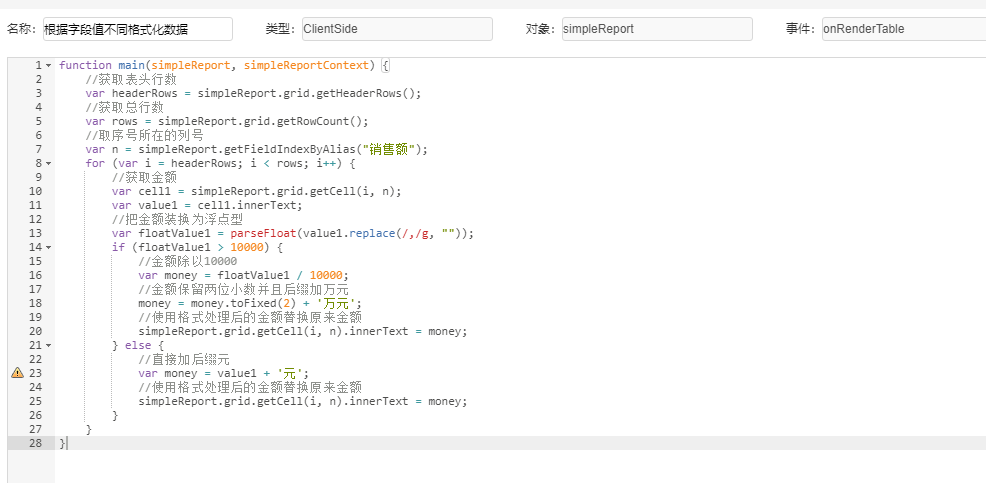
Task: Fold the else block at line 21
Action: click(48, 345)
